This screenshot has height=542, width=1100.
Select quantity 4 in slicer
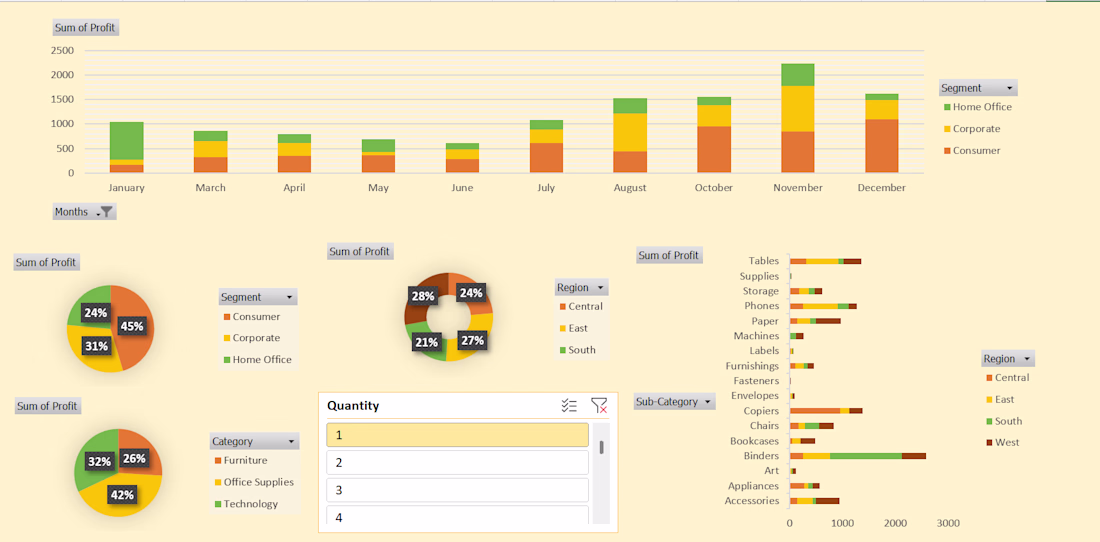click(x=457, y=515)
